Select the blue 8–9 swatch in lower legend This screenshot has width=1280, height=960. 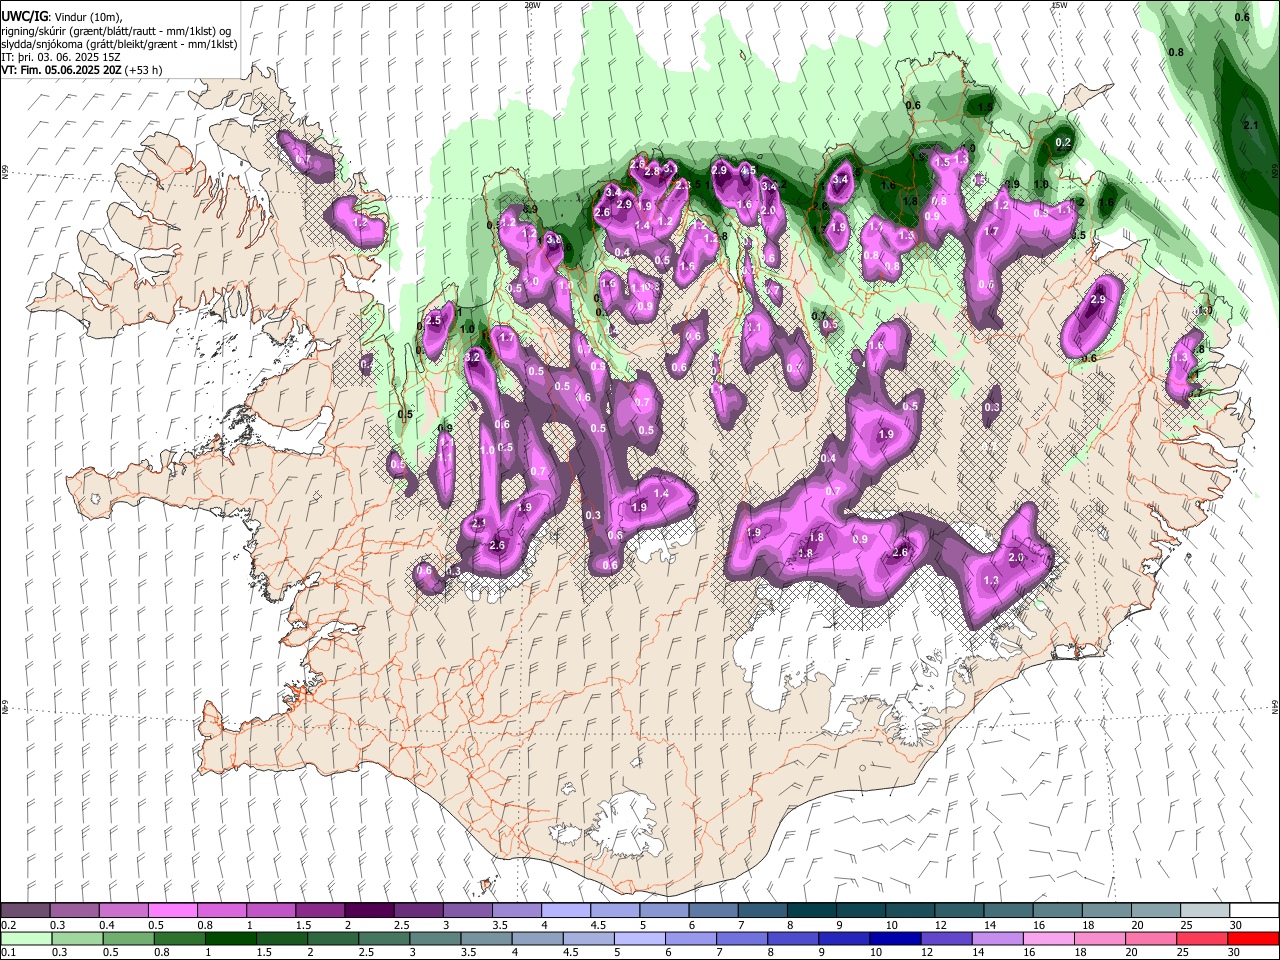coord(794,938)
